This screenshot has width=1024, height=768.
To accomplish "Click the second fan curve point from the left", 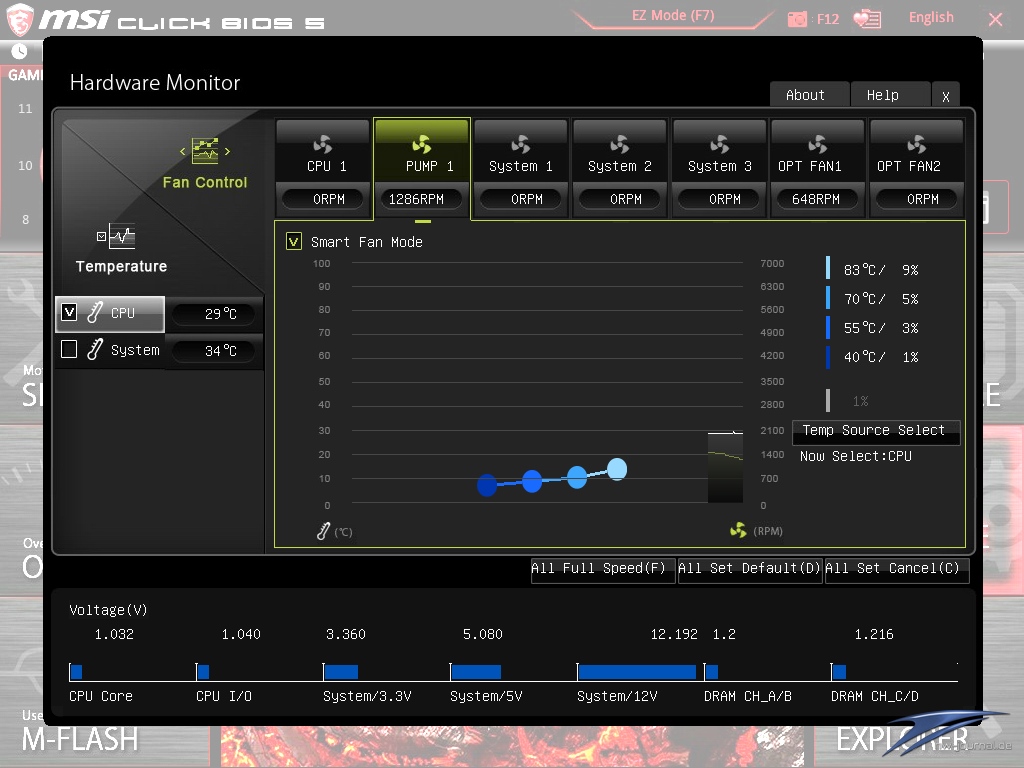I will 532,481.
